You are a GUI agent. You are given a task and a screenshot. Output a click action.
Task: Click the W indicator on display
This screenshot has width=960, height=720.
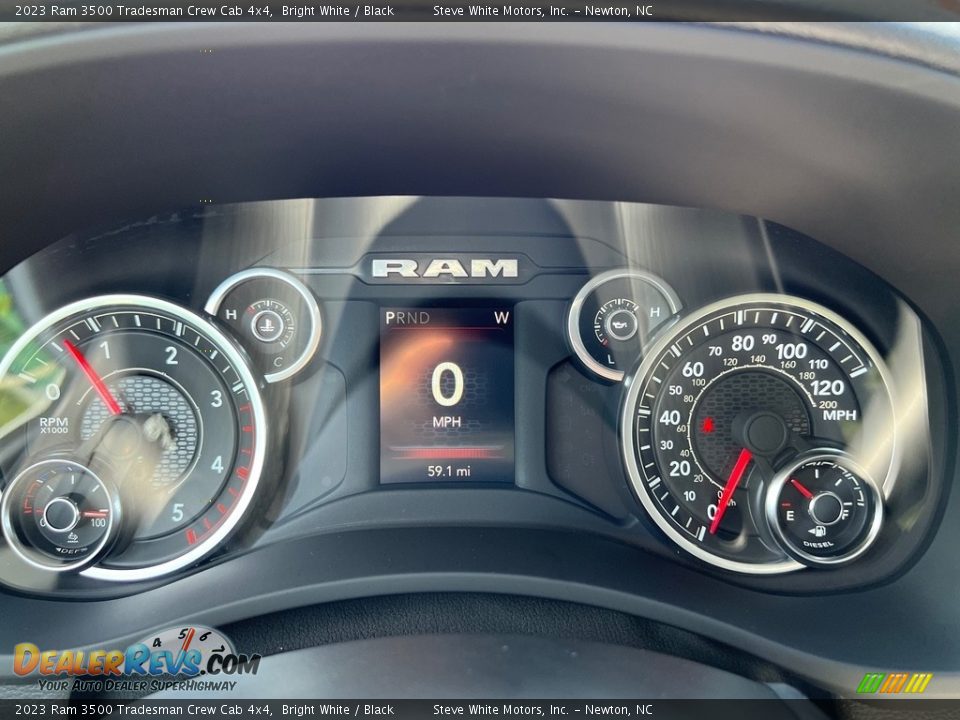coord(501,317)
